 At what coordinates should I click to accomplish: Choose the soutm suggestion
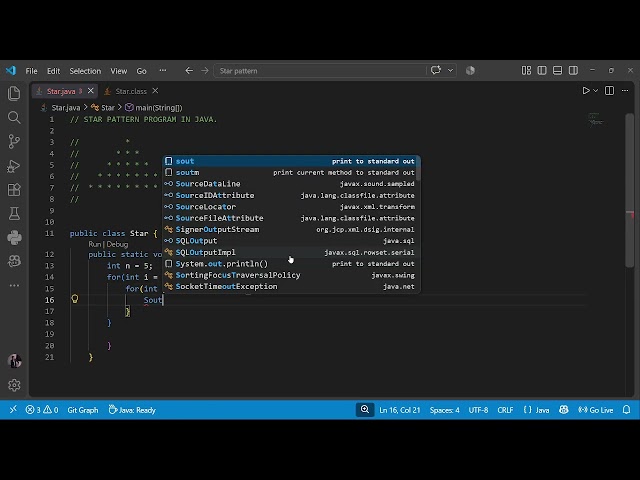(x=291, y=173)
